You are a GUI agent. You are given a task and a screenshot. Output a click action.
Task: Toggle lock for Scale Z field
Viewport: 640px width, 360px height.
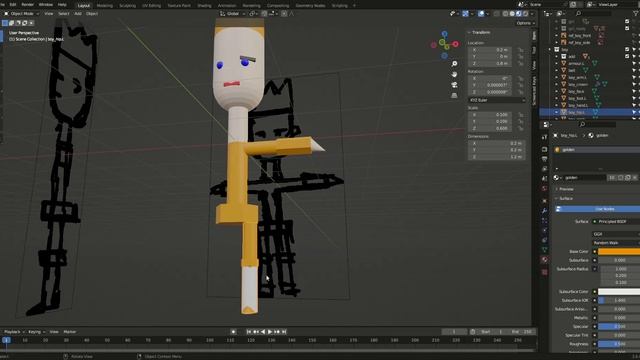520,128
